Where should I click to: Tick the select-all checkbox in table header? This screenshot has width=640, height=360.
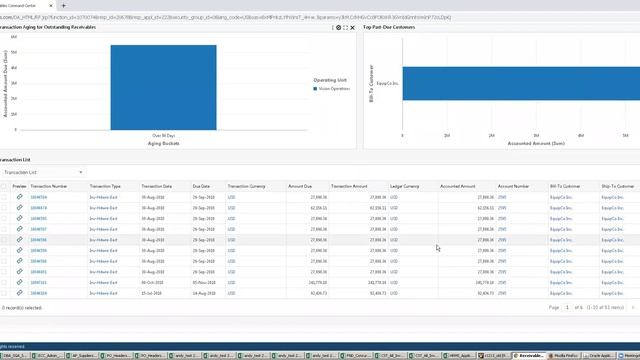coord(4,187)
